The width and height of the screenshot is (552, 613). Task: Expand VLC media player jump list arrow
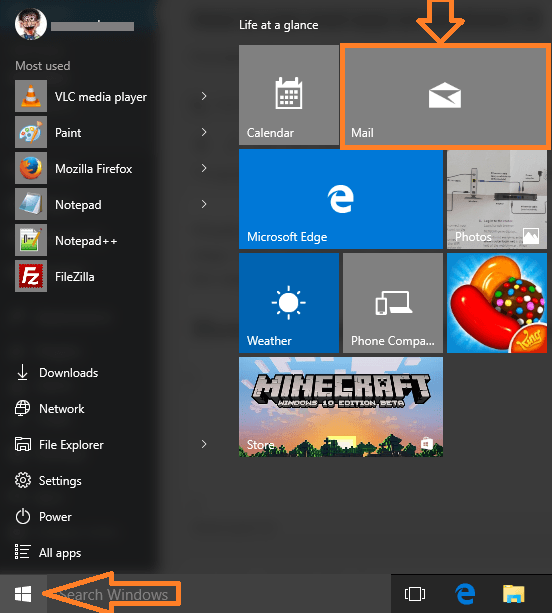[x=204, y=96]
